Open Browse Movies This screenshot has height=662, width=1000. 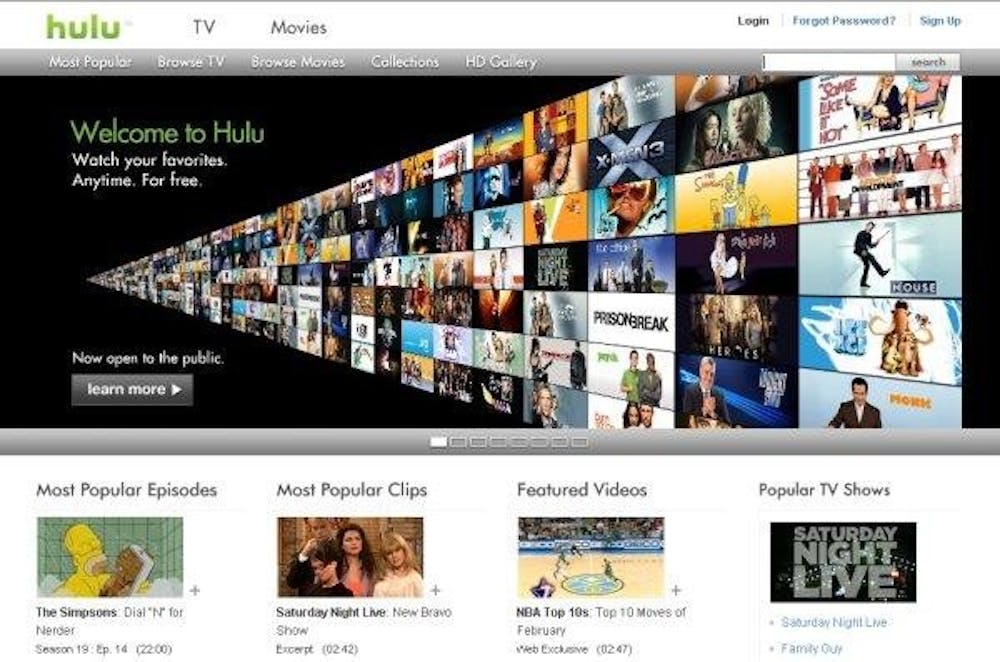(x=298, y=62)
